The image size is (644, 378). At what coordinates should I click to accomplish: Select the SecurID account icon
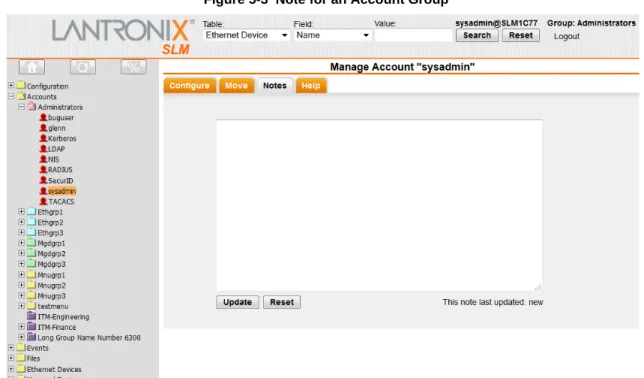point(43,180)
